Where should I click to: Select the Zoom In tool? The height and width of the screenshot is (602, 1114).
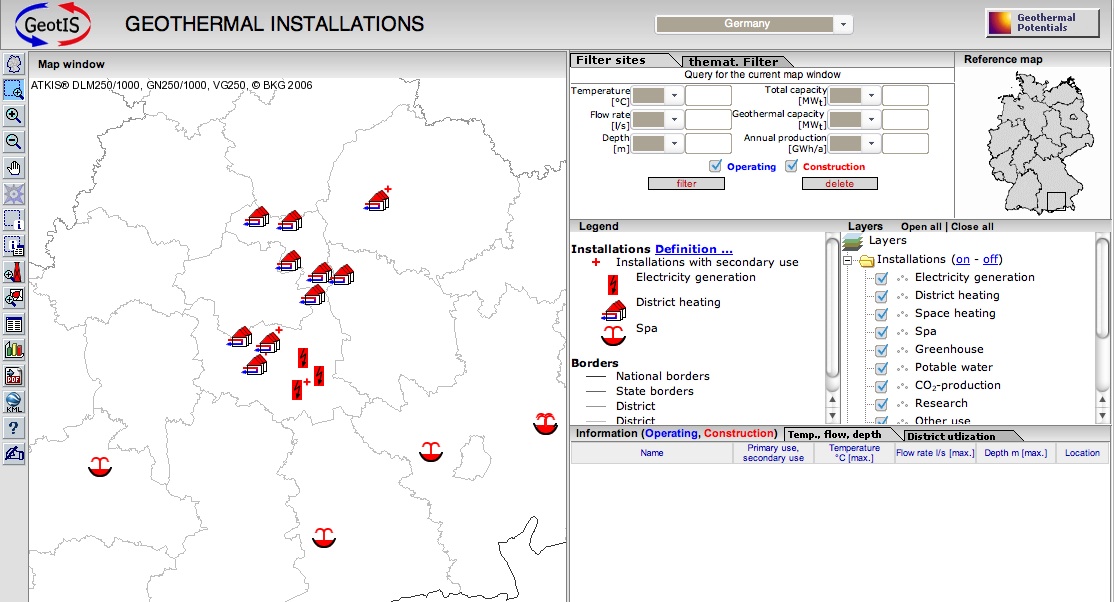[x=13, y=115]
